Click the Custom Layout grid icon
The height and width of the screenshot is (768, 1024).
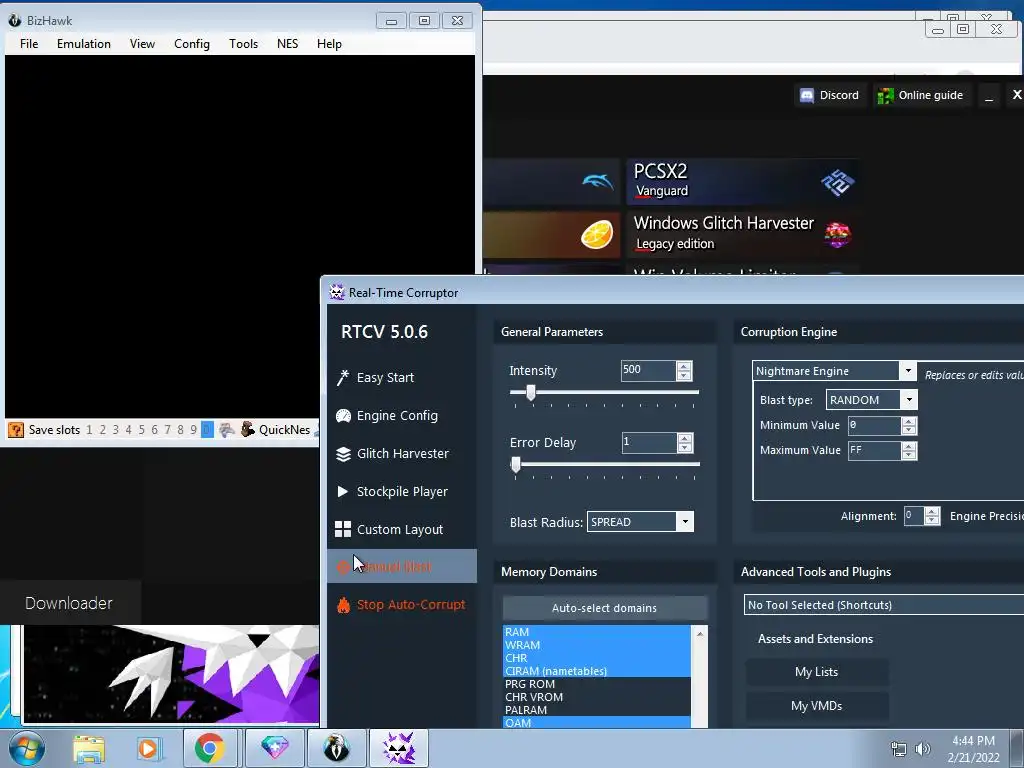pos(343,529)
